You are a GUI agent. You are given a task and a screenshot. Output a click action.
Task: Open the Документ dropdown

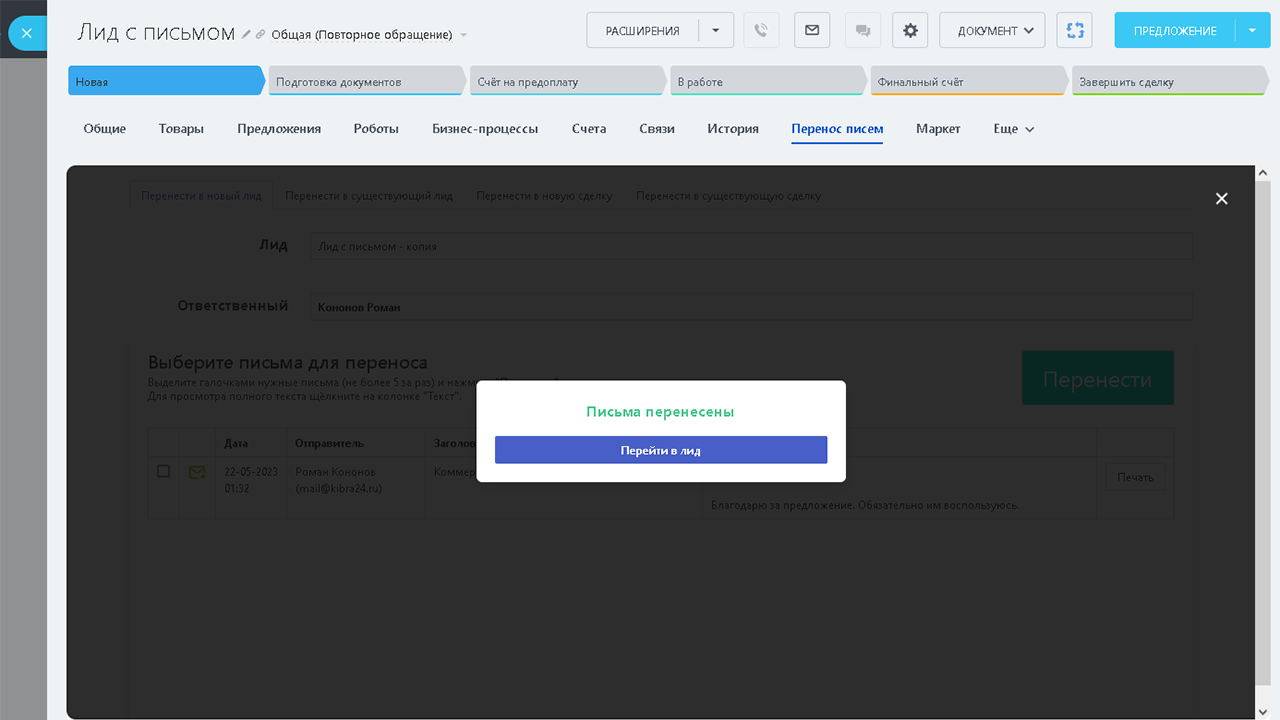click(992, 30)
